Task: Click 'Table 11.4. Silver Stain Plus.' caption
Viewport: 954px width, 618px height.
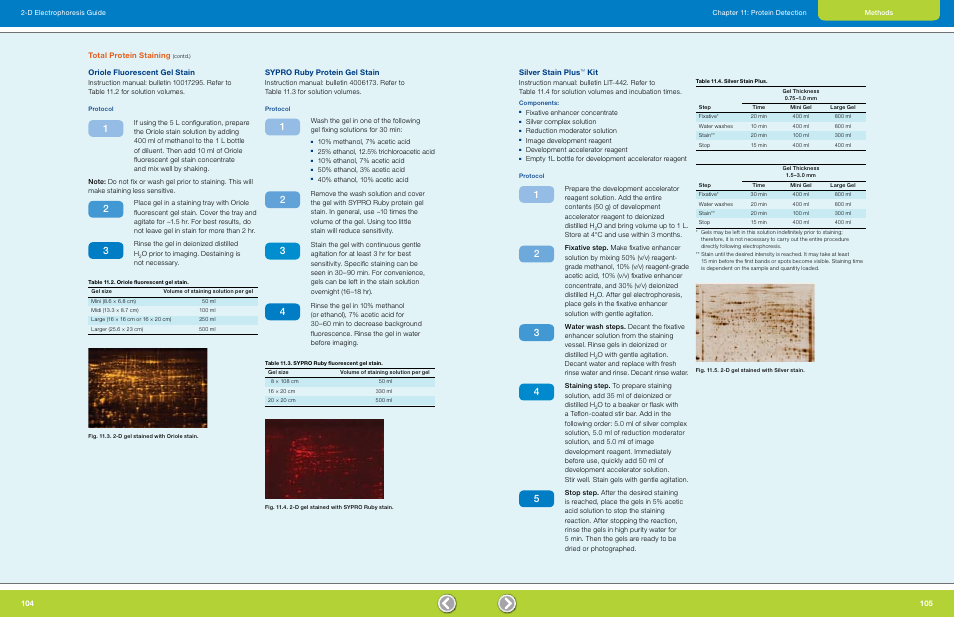Action: pos(731,81)
